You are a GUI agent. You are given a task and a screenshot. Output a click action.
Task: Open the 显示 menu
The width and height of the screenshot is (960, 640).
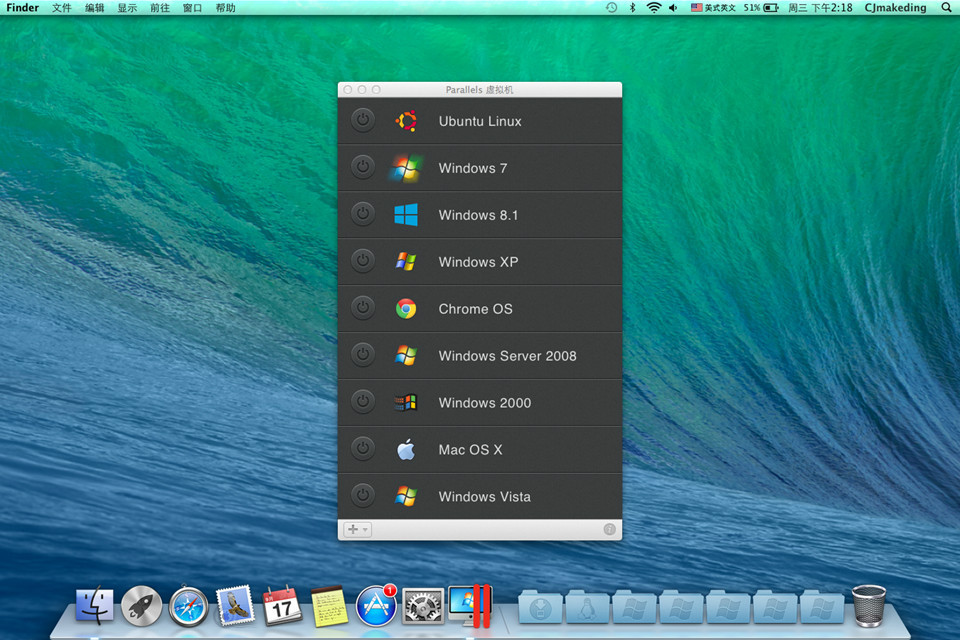point(127,8)
